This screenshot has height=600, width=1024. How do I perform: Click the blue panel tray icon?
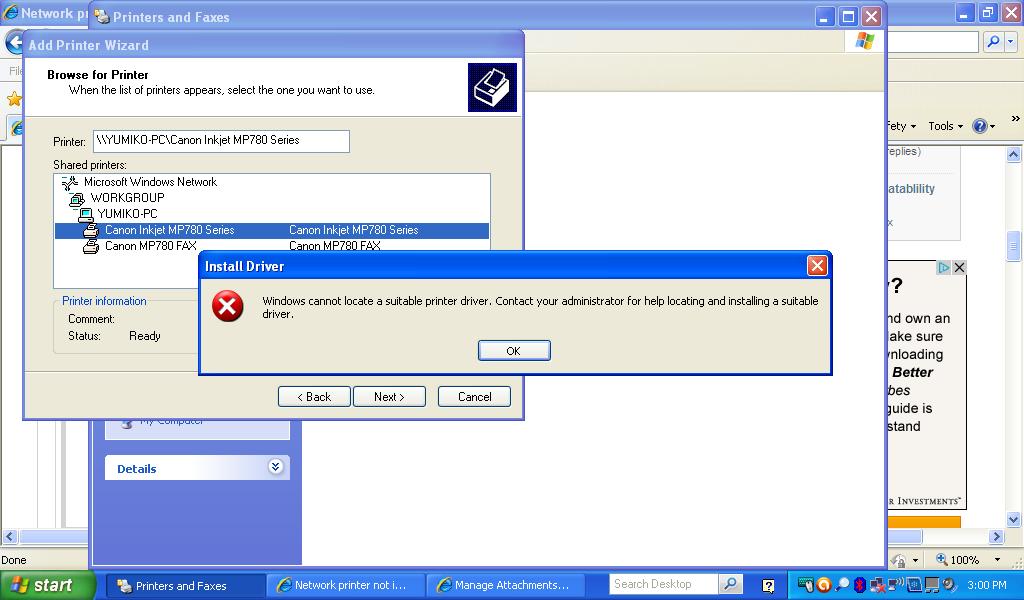[x=914, y=585]
